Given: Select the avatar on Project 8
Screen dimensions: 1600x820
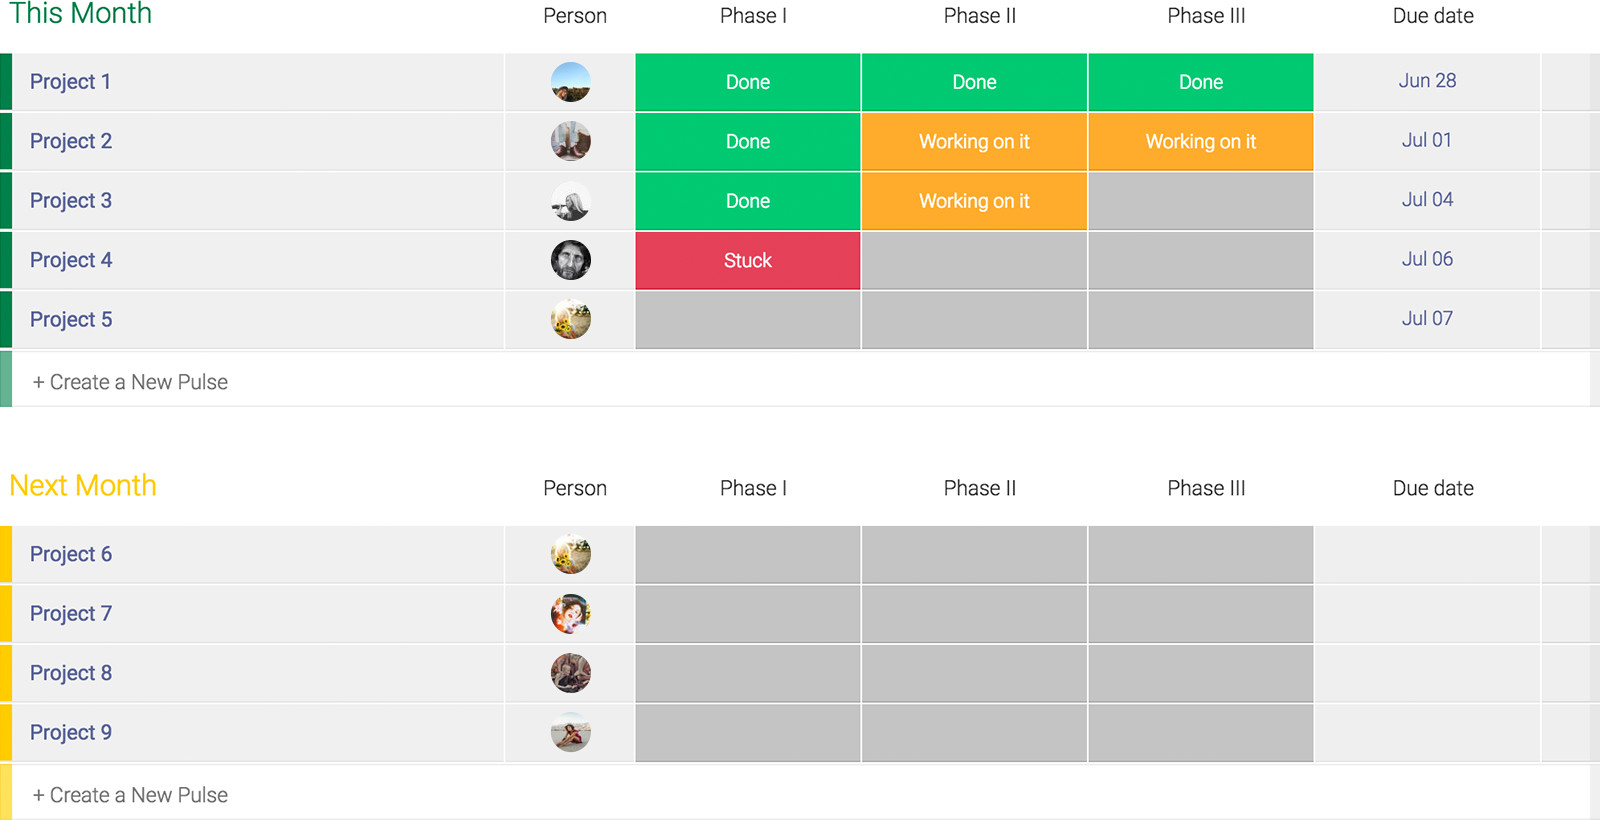Looking at the screenshot, I should pyautogui.click(x=570, y=673).
